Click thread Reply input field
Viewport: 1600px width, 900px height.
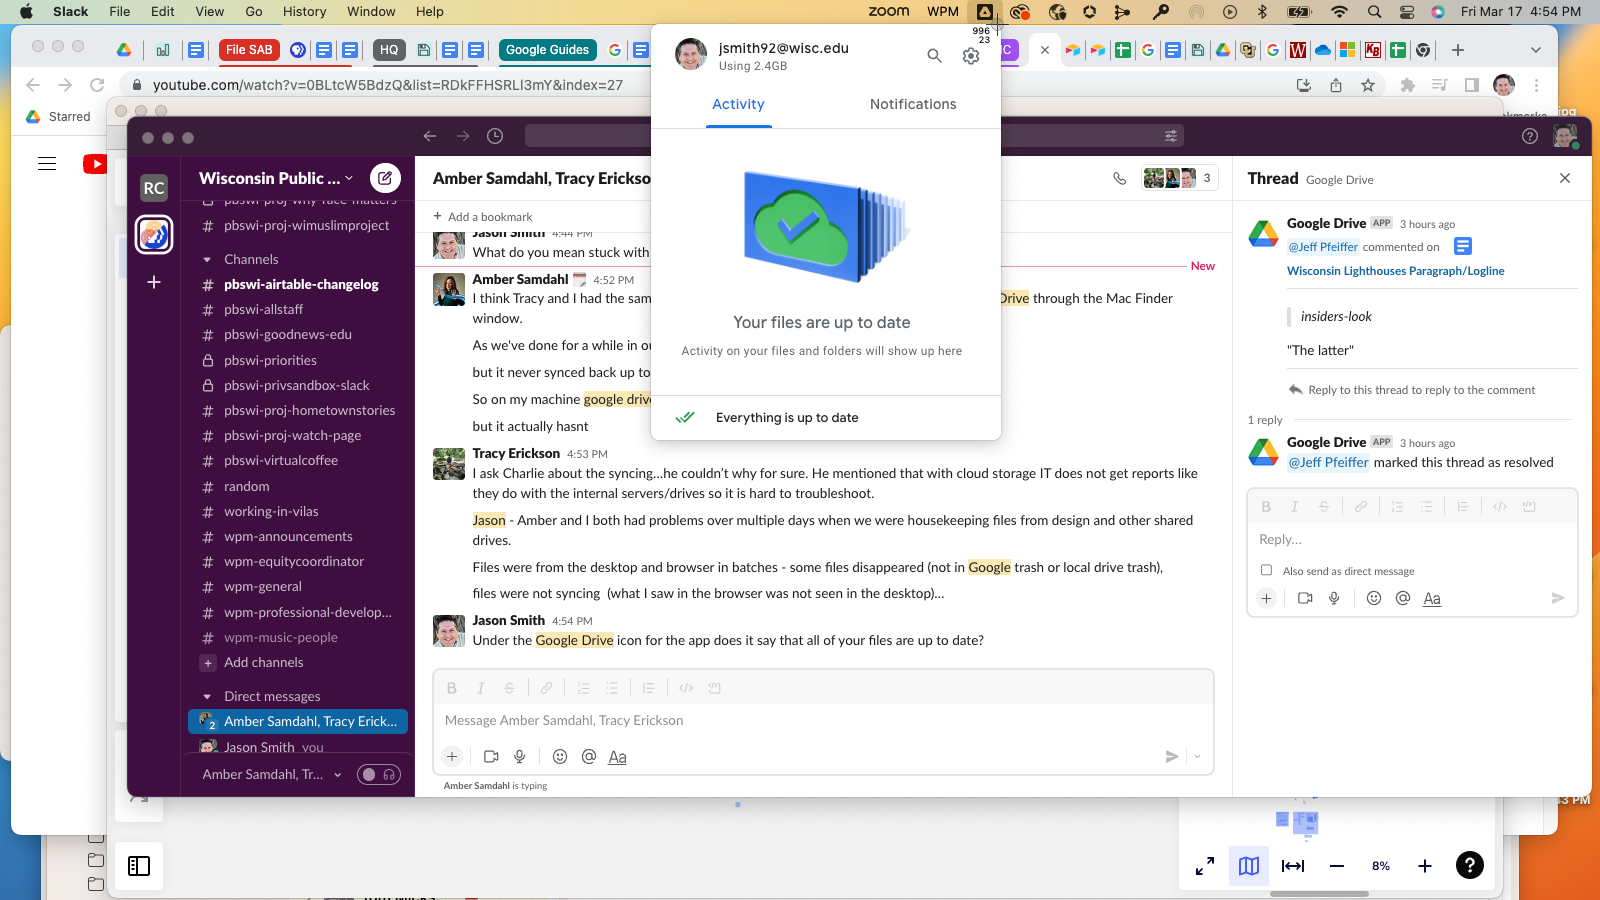pos(1411,539)
